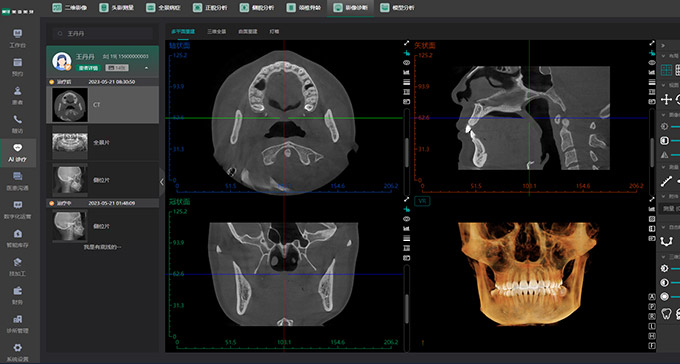Collapse the patient list panel using the left chevron

pyautogui.click(x=162, y=182)
